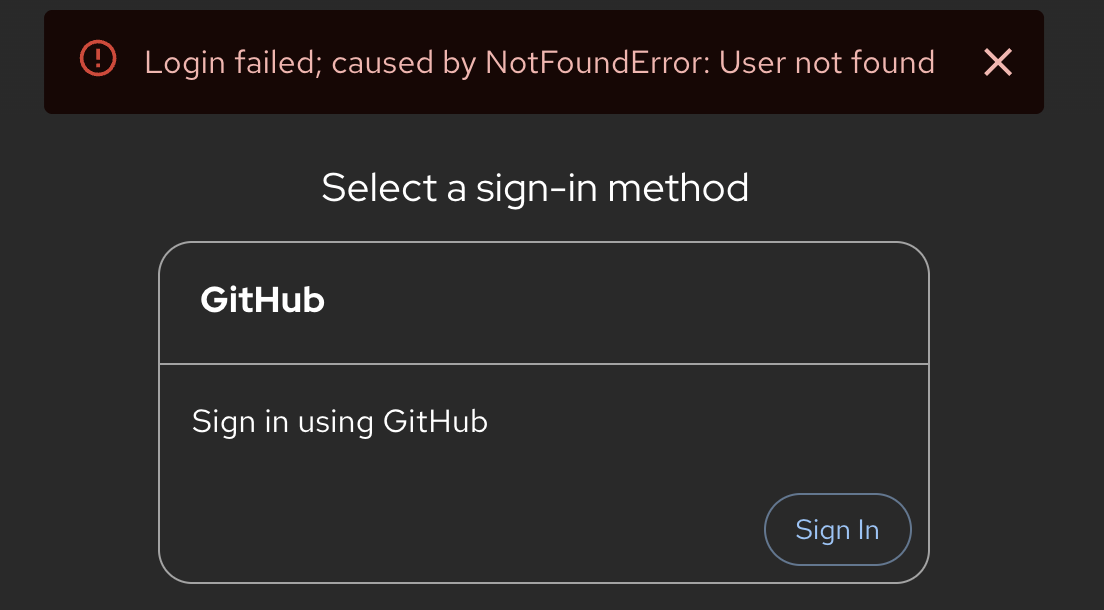Select the GitHub card title
1104x610 pixels.
[x=263, y=300]
